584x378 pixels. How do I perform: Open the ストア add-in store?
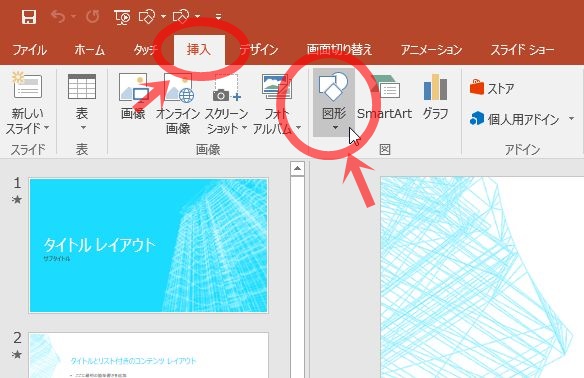(x=492, y=88)
